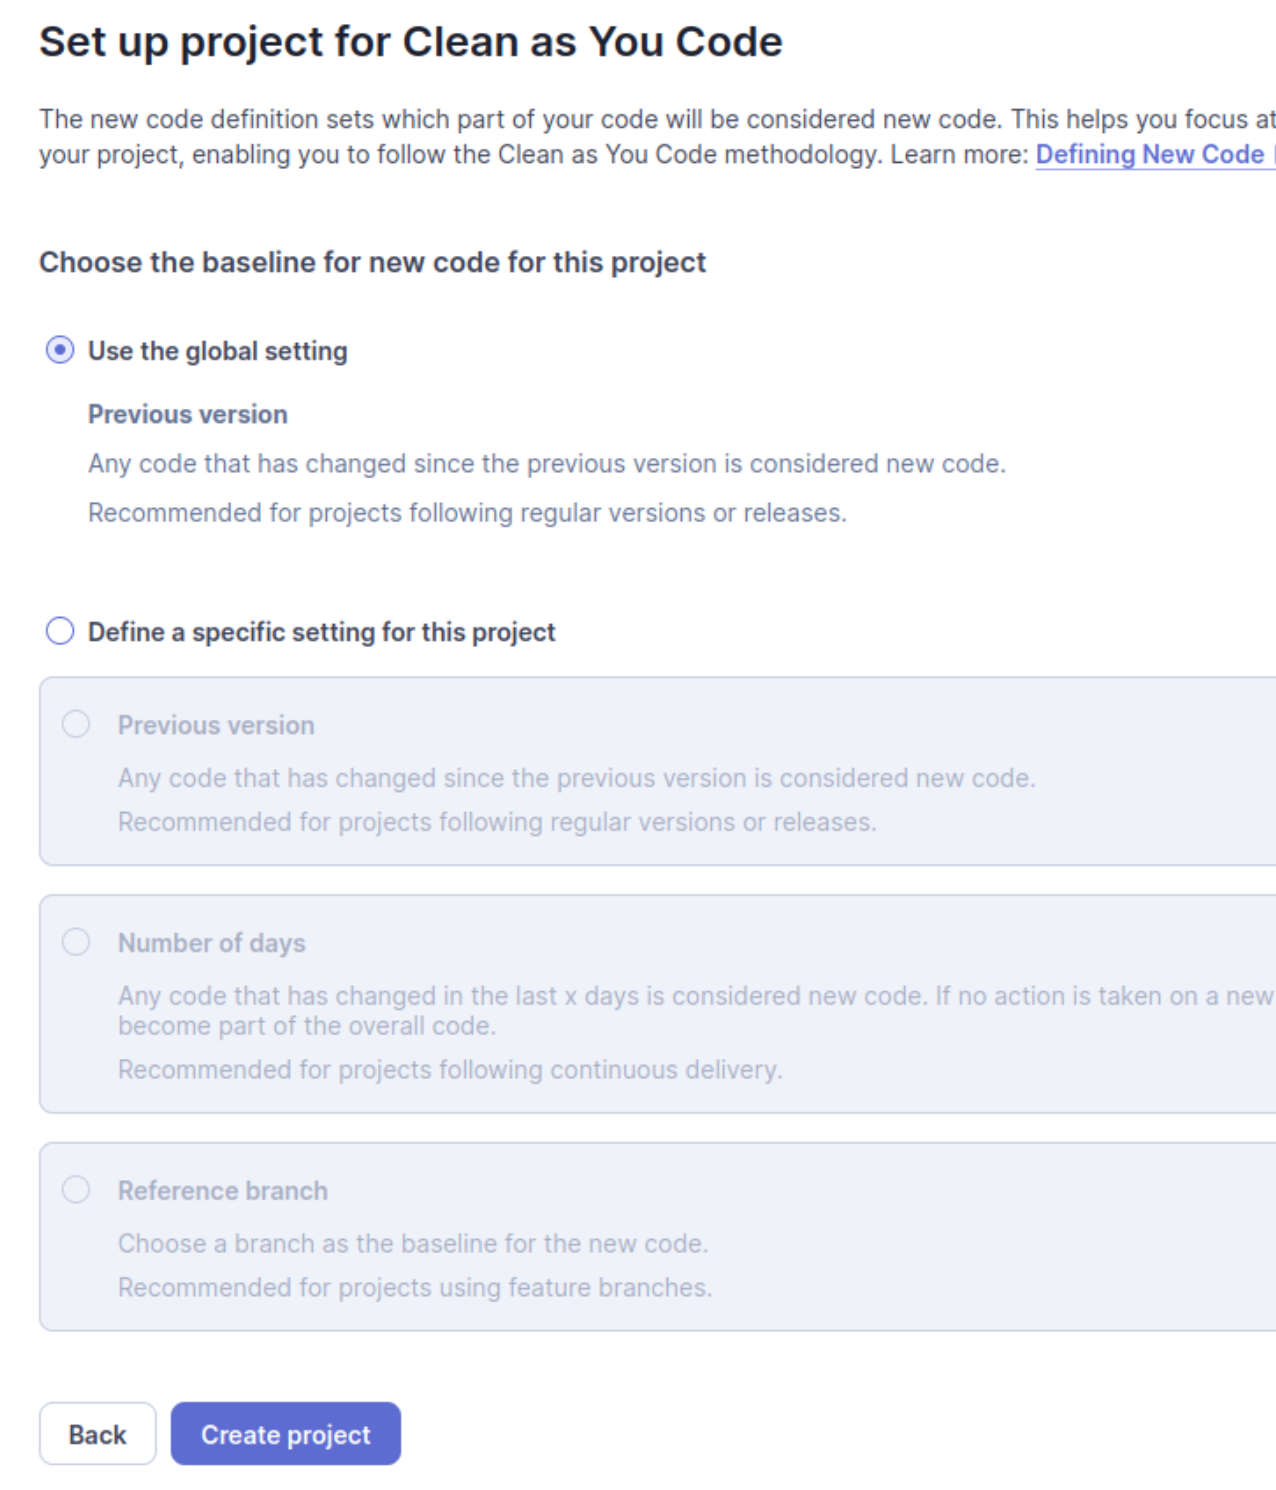Click the new code definition intro paragraph
The image size is (1276, 1490).
[x=657, y=137]
